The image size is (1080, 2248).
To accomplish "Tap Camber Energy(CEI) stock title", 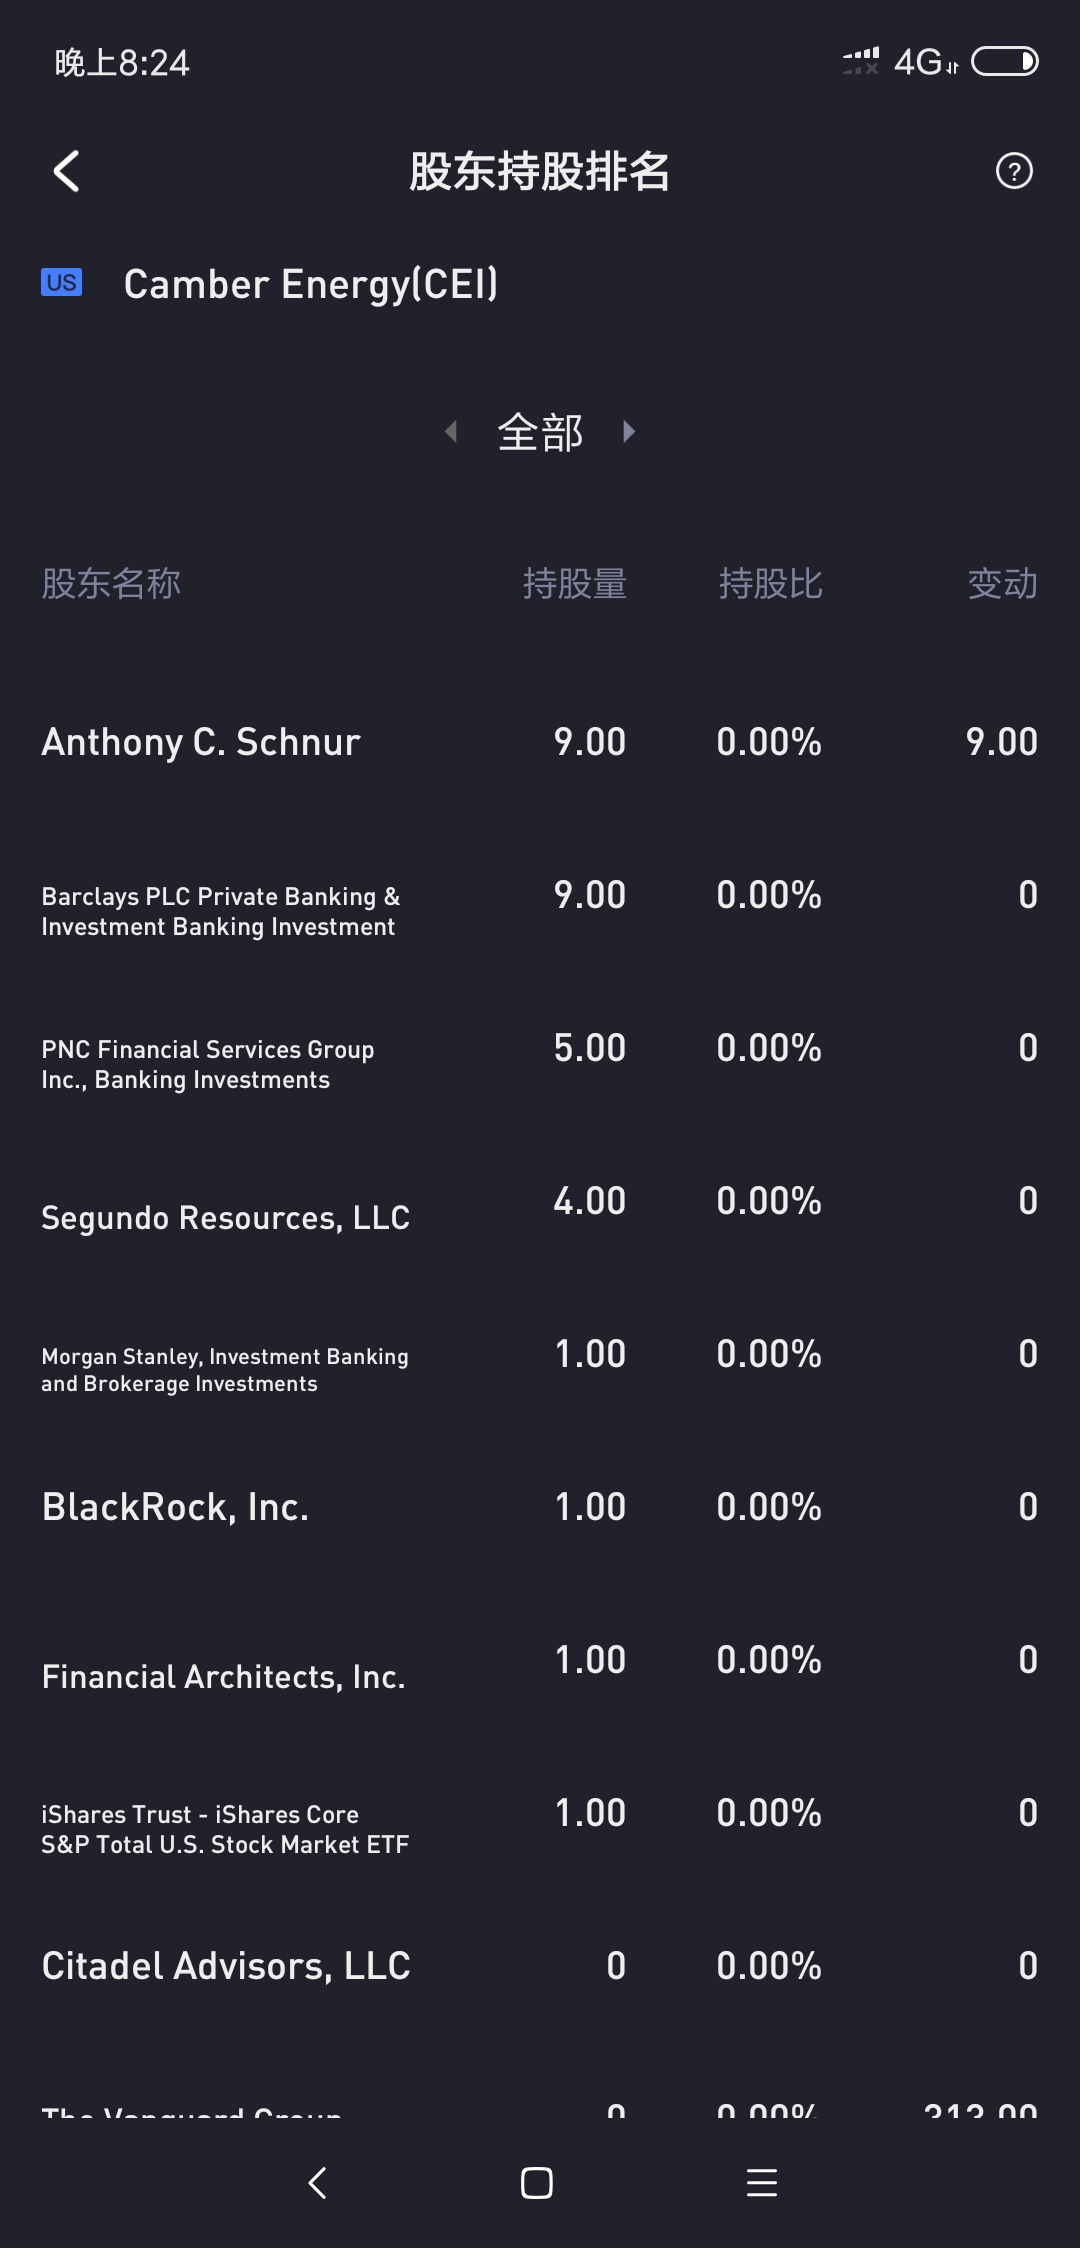I will point(310,284).
